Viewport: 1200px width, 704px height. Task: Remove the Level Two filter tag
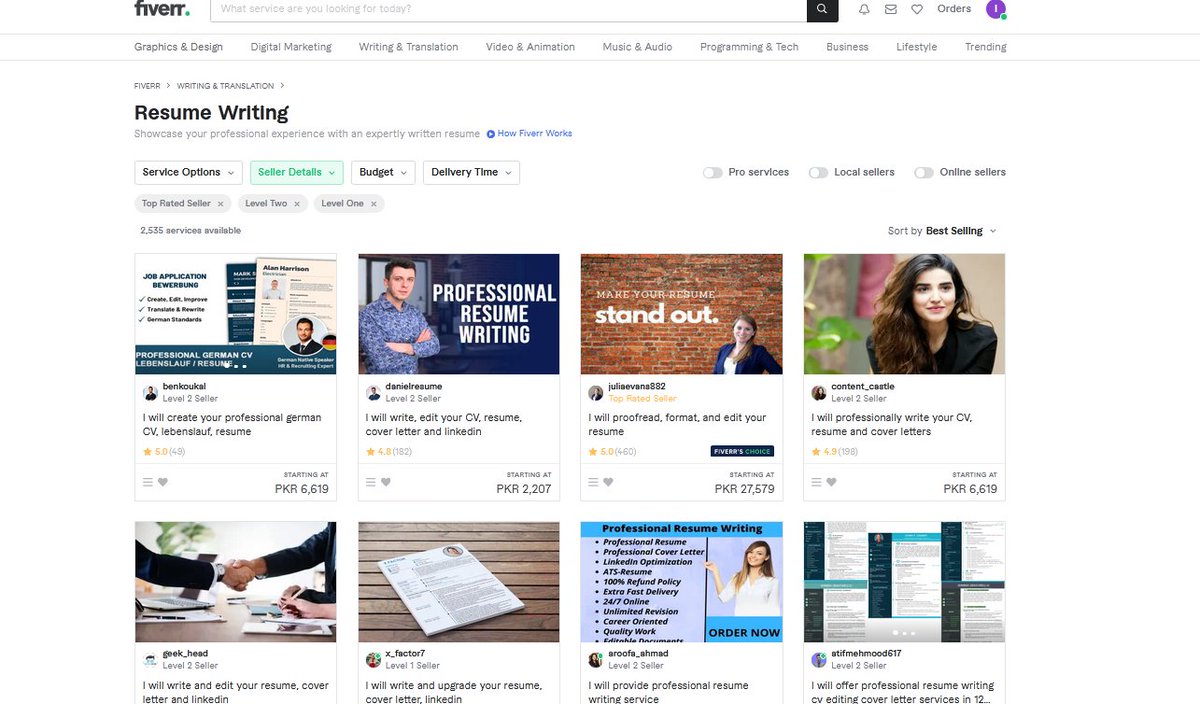(297, 203)
